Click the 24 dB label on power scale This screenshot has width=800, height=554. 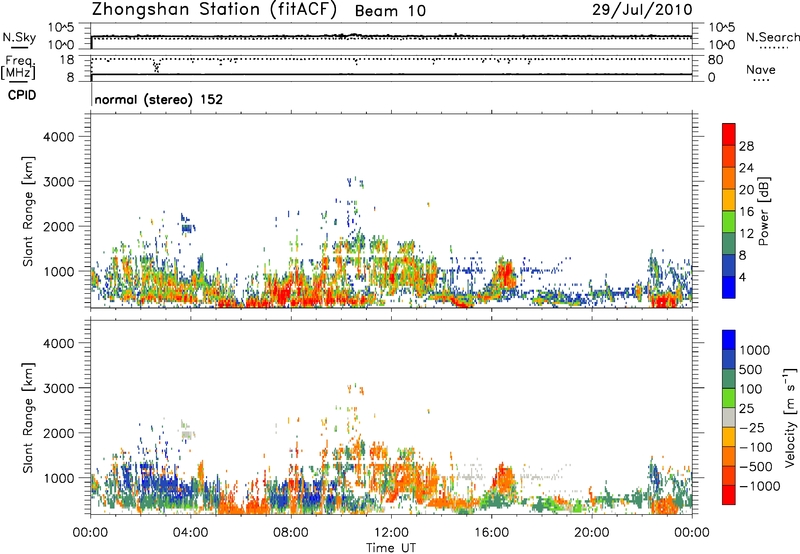(746, 168)
